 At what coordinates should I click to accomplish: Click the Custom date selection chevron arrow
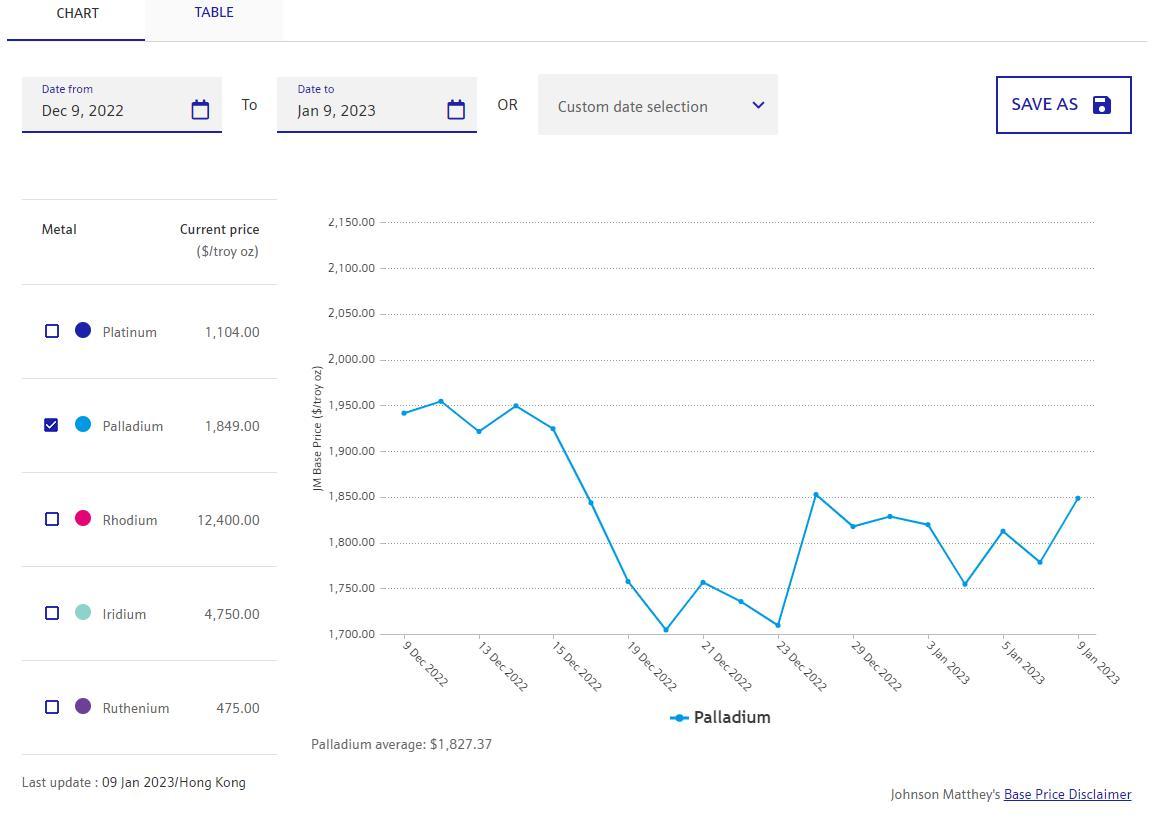(x=758, y=105)
